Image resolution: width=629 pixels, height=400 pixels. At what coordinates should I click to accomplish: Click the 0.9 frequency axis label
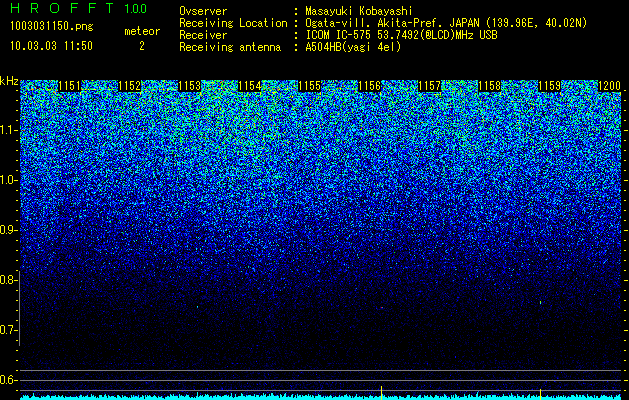click(x=8, y=230)
